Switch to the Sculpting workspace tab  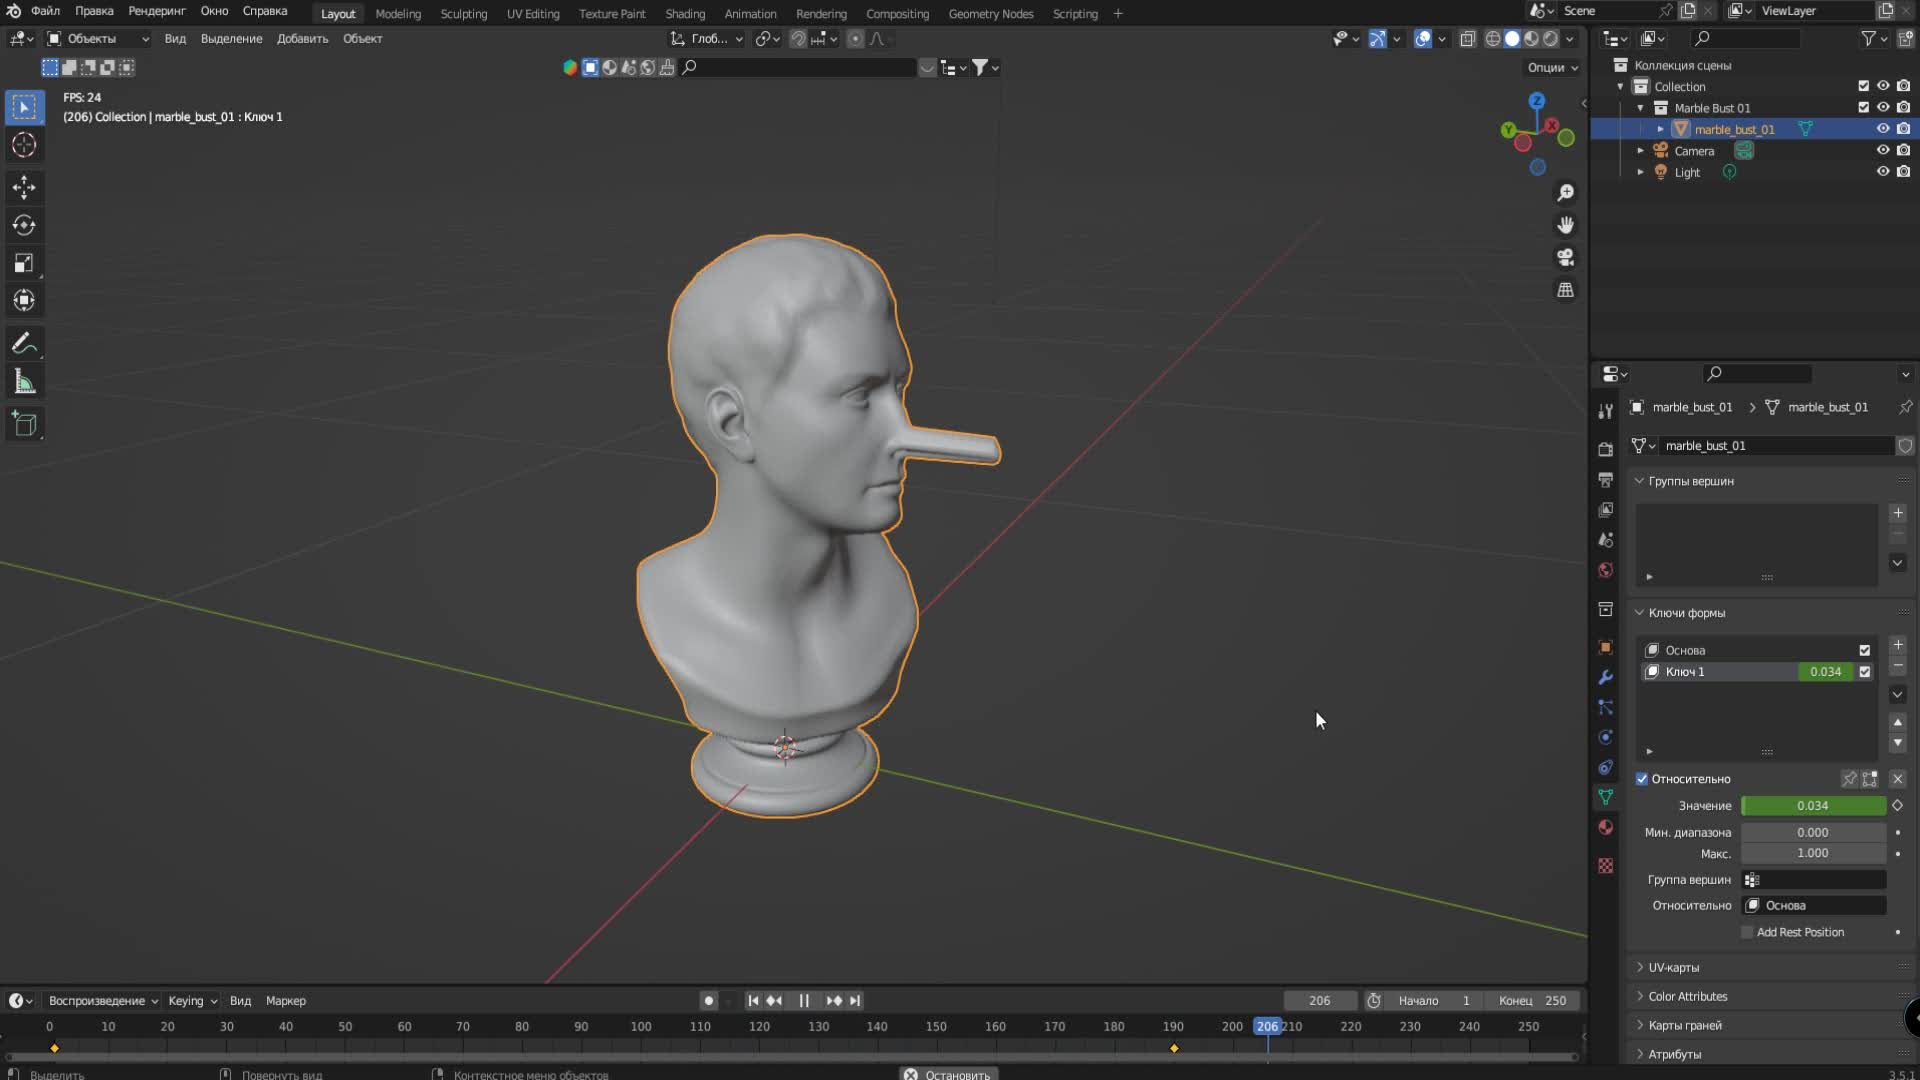click(x=463, y=13)
